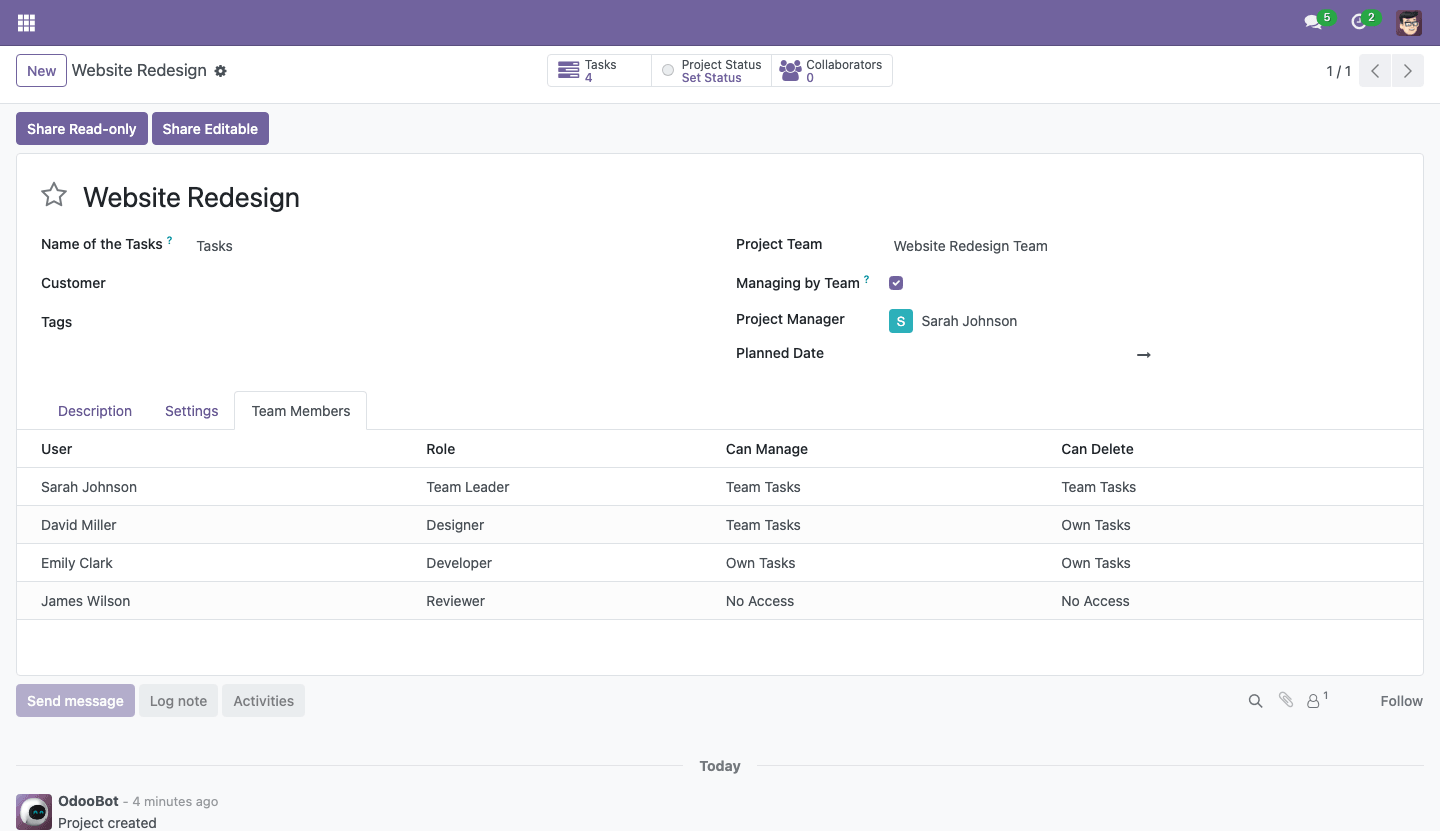Screen dimensions: 1440x831
Task: Toggle Managing by Team checkbox
Action: pos(896,283)
